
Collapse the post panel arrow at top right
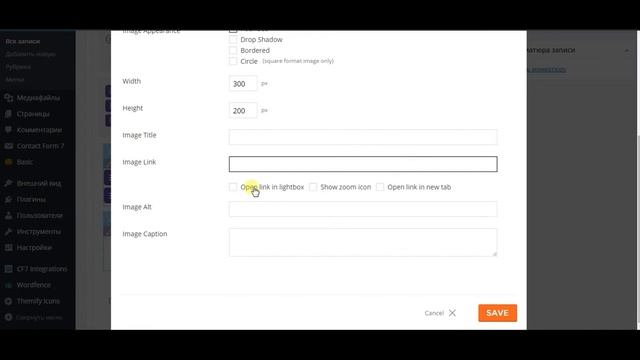click(x=627, y=50)
